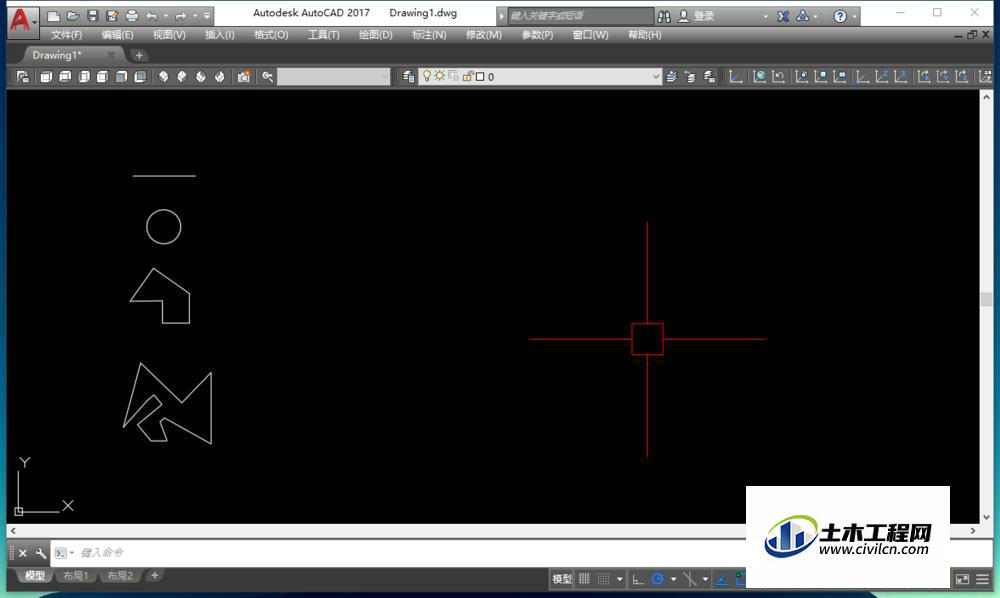Click Make Object's Layer Current icon
Screen dimensions: 1000x598
(x=671, y=77)
